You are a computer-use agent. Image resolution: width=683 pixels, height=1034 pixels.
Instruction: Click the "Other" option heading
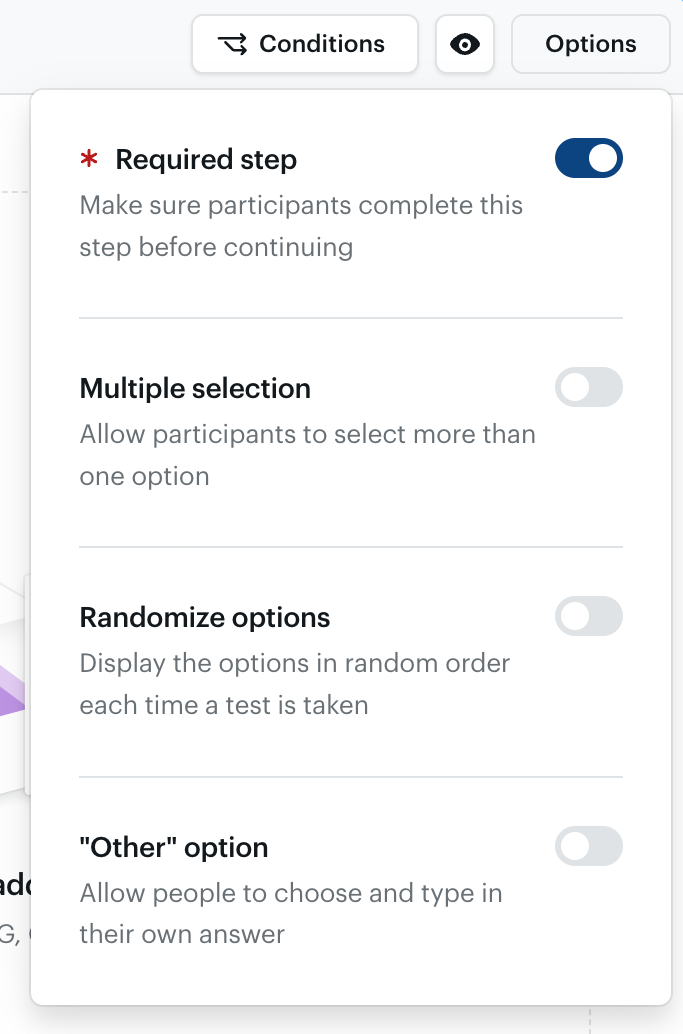[174, 846]
